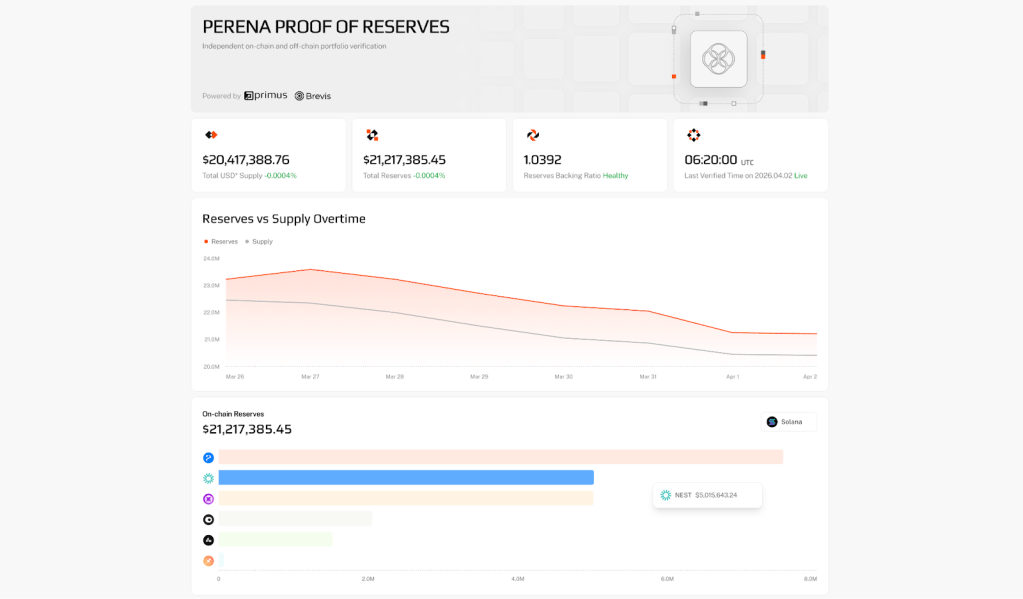
Task: Toggle the Supply series in chart legend
Action: click(x=259, y=241)
